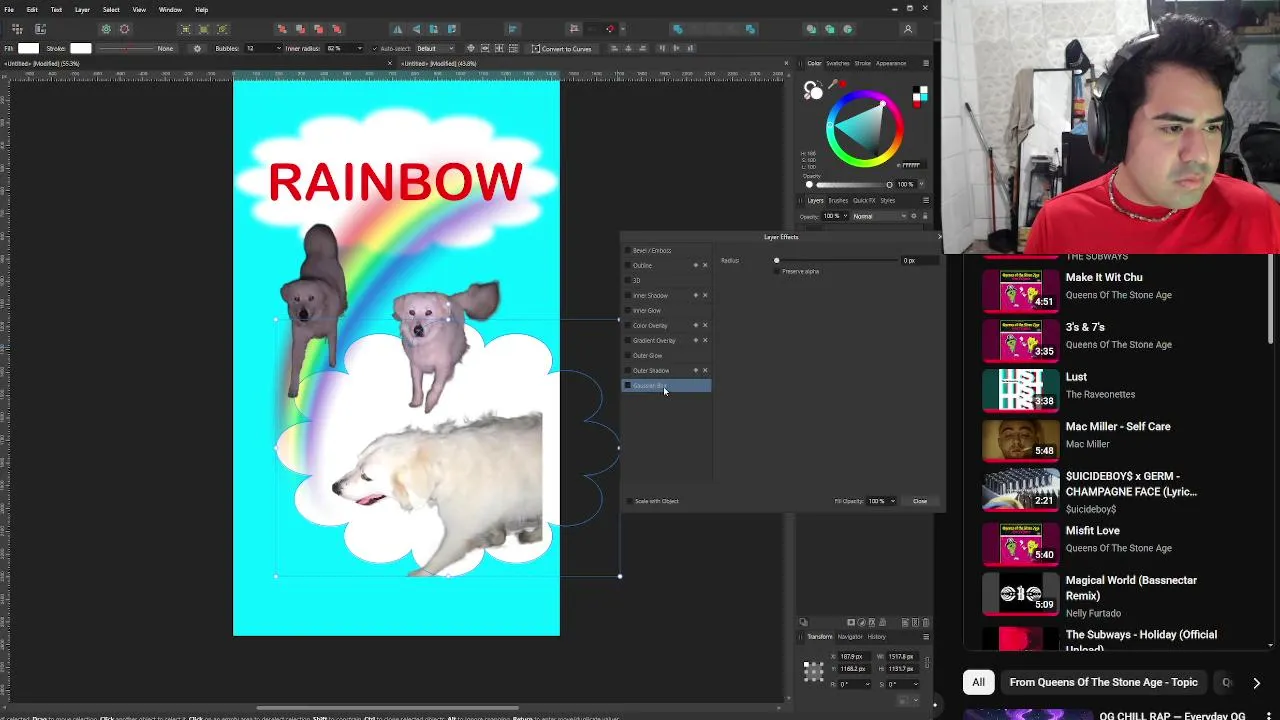Switch to the Stroke panel tab
1280x720 pixels.
[x=862, y=63]
